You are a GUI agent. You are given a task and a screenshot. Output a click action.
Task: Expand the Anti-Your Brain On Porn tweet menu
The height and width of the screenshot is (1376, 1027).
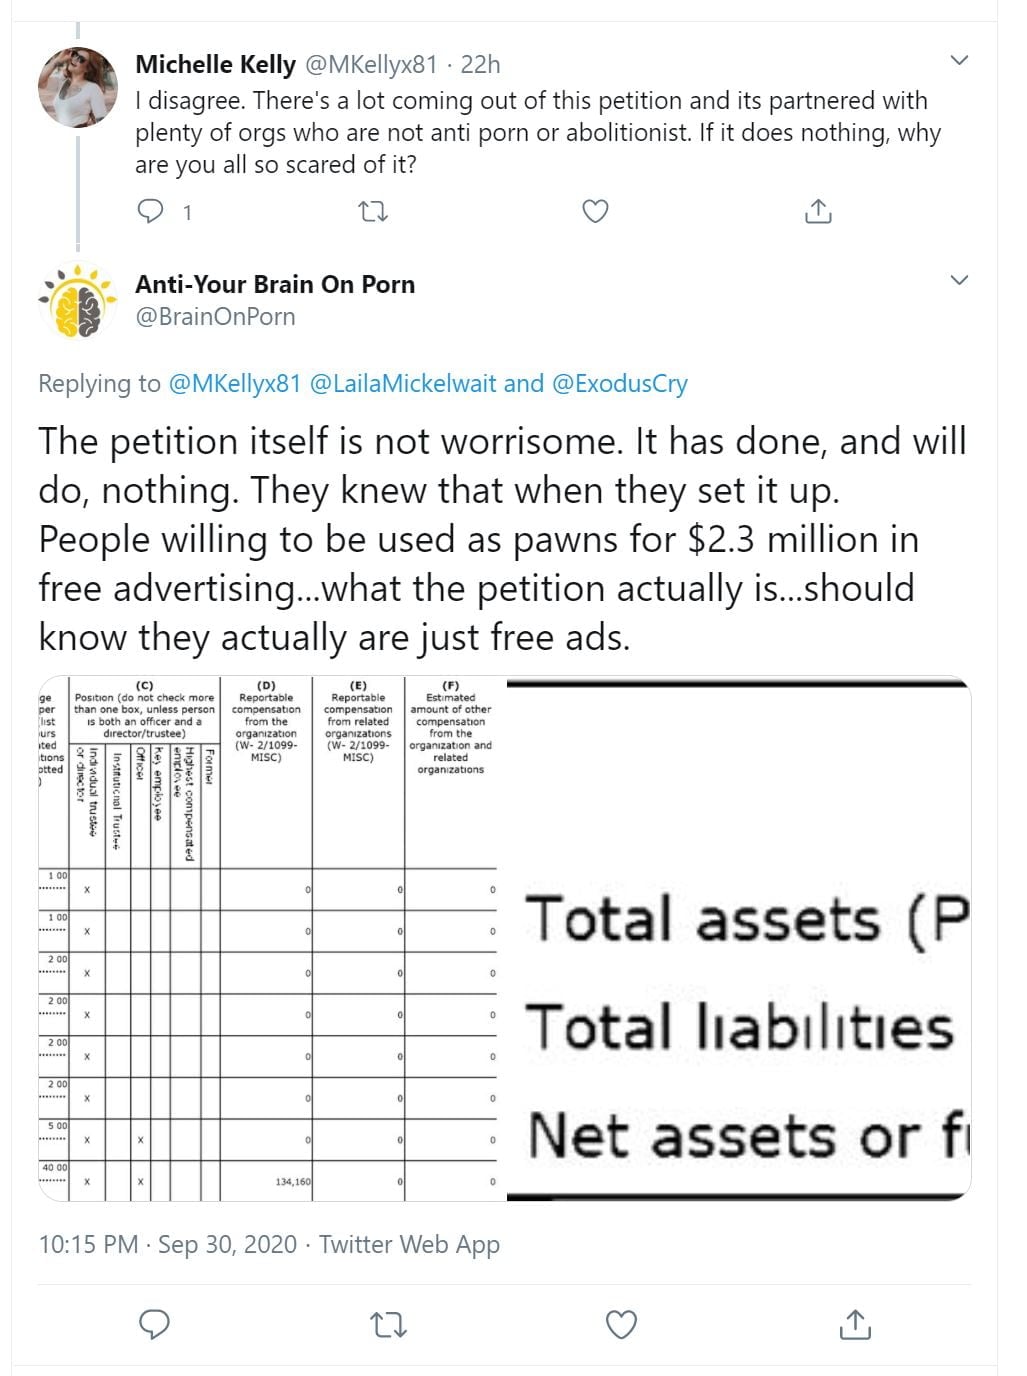click(x=959, y=280)
